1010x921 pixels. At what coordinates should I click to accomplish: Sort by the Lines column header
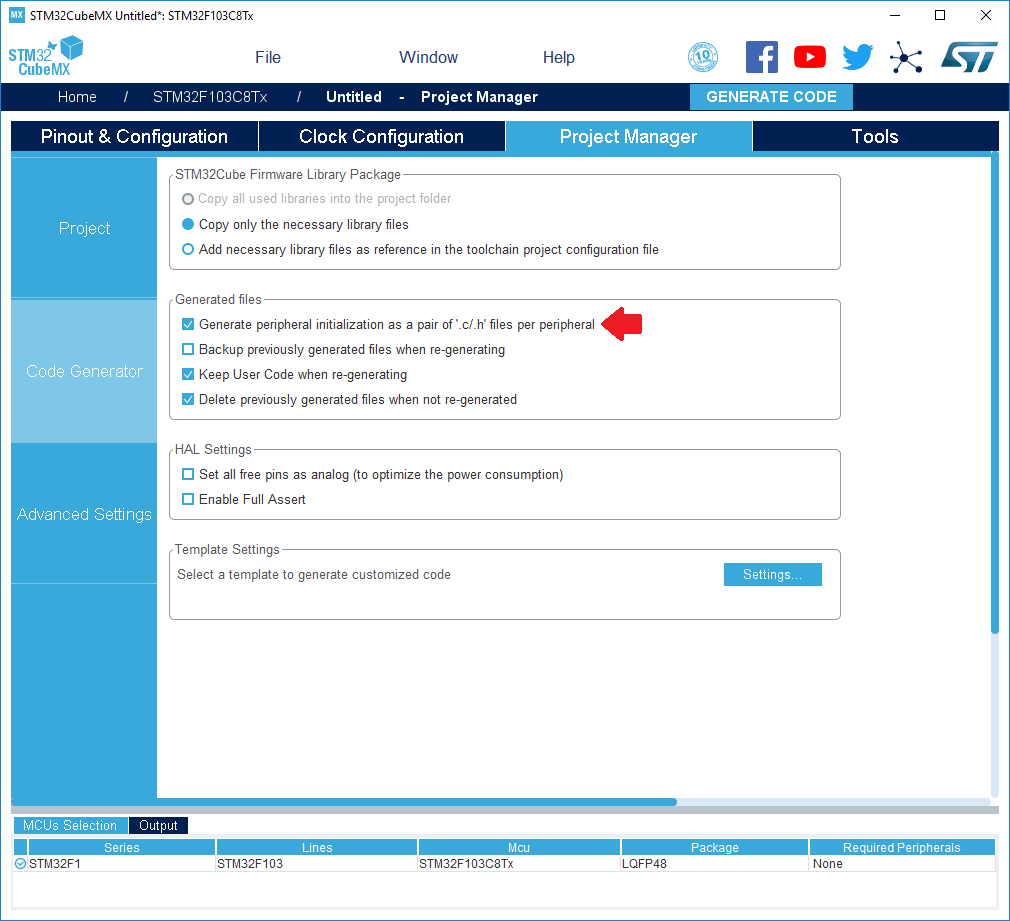tap(317, 848)
